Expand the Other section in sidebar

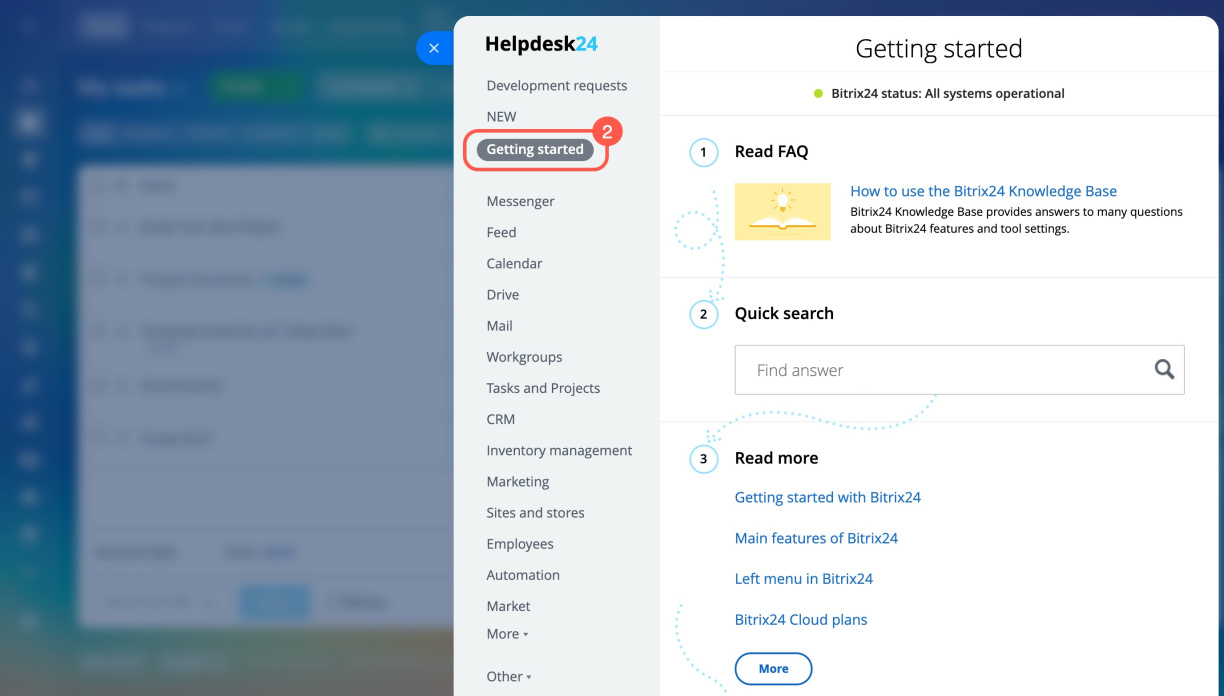[x=509, y=677]
